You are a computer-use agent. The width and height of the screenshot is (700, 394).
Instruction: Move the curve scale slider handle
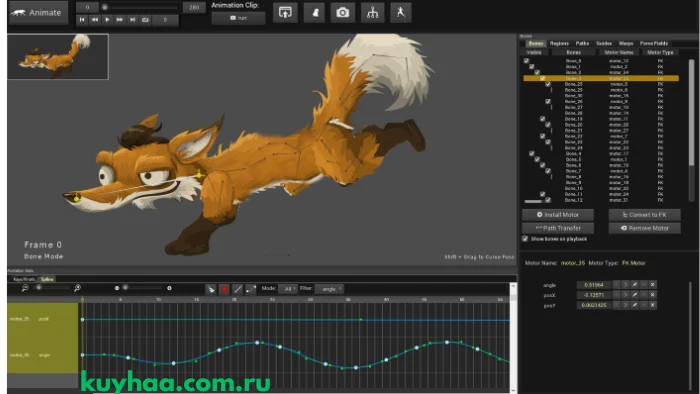(125, 288)
